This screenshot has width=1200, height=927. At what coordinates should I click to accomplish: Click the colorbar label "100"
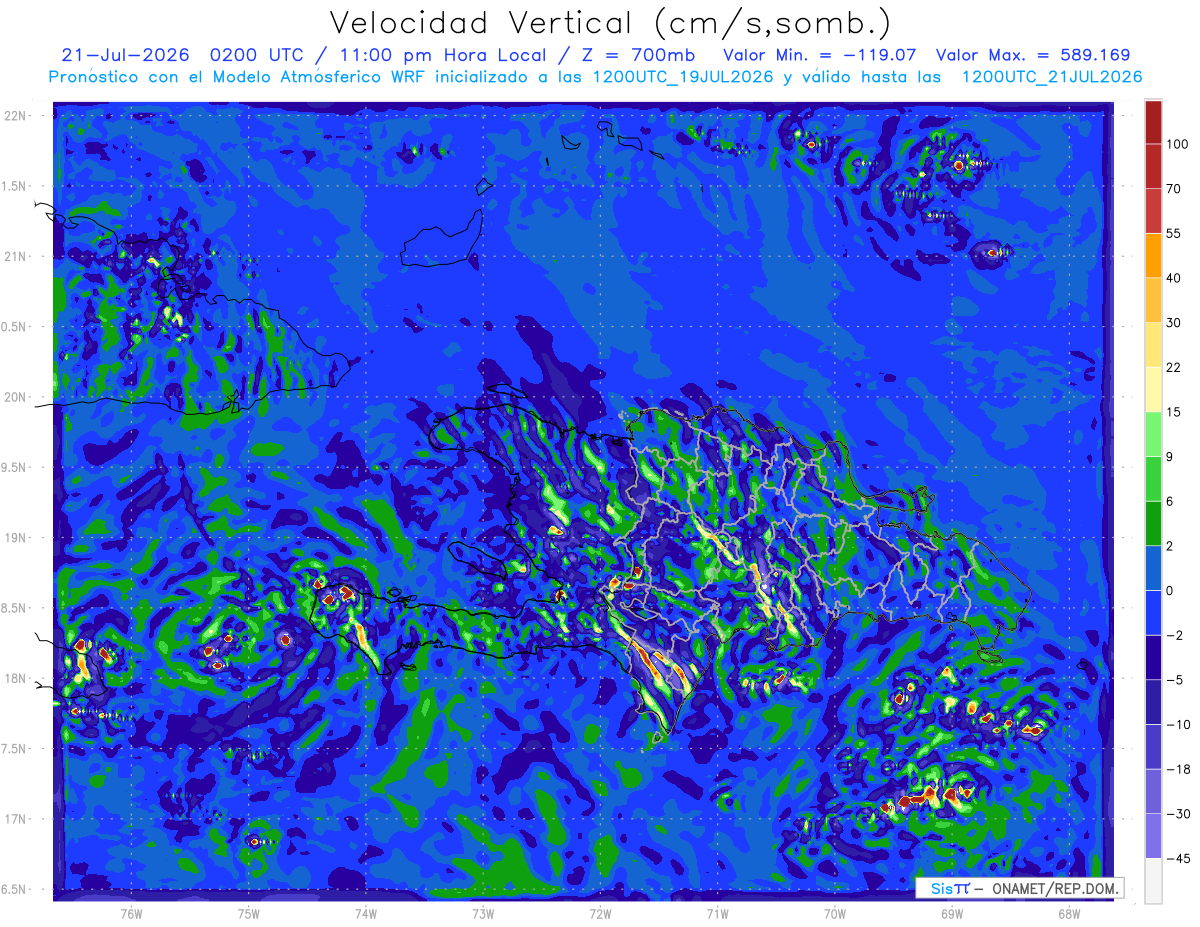pyautogui.click(x=1177, y=145)
